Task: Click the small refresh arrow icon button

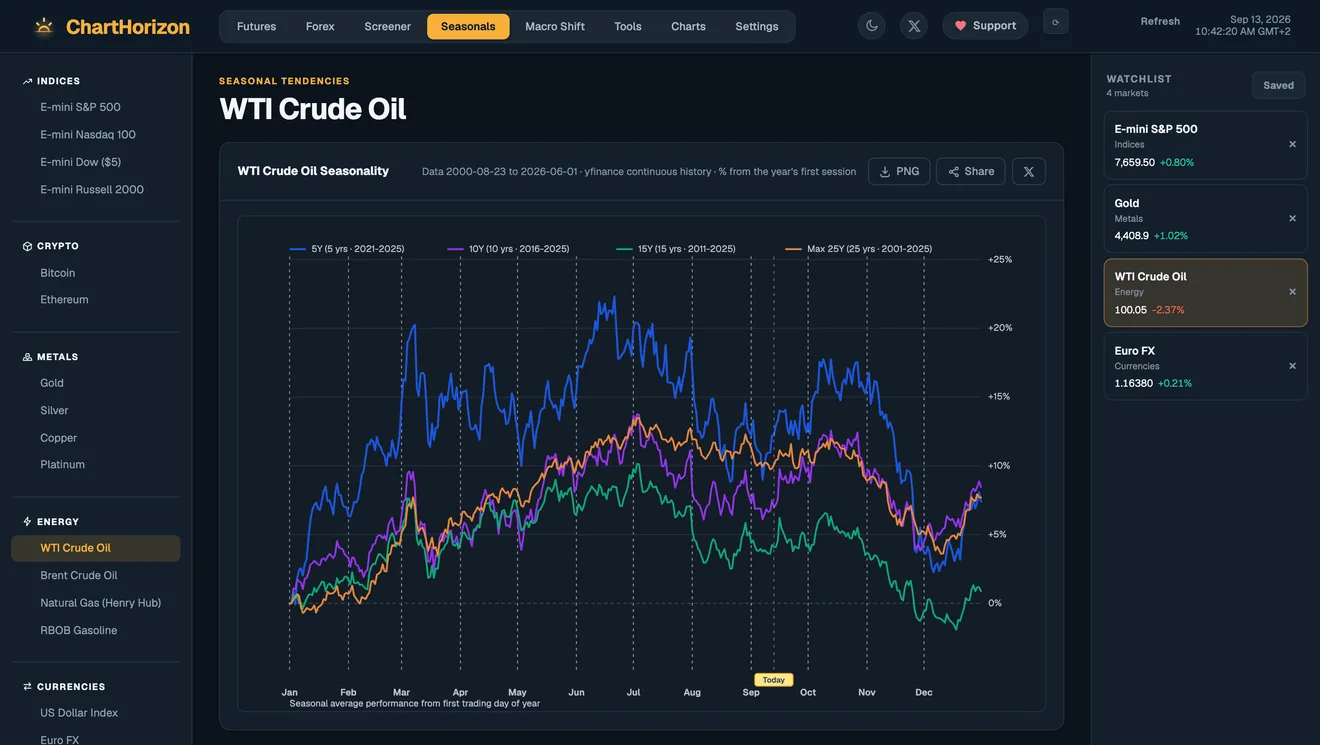Action: coord(1055,22)
